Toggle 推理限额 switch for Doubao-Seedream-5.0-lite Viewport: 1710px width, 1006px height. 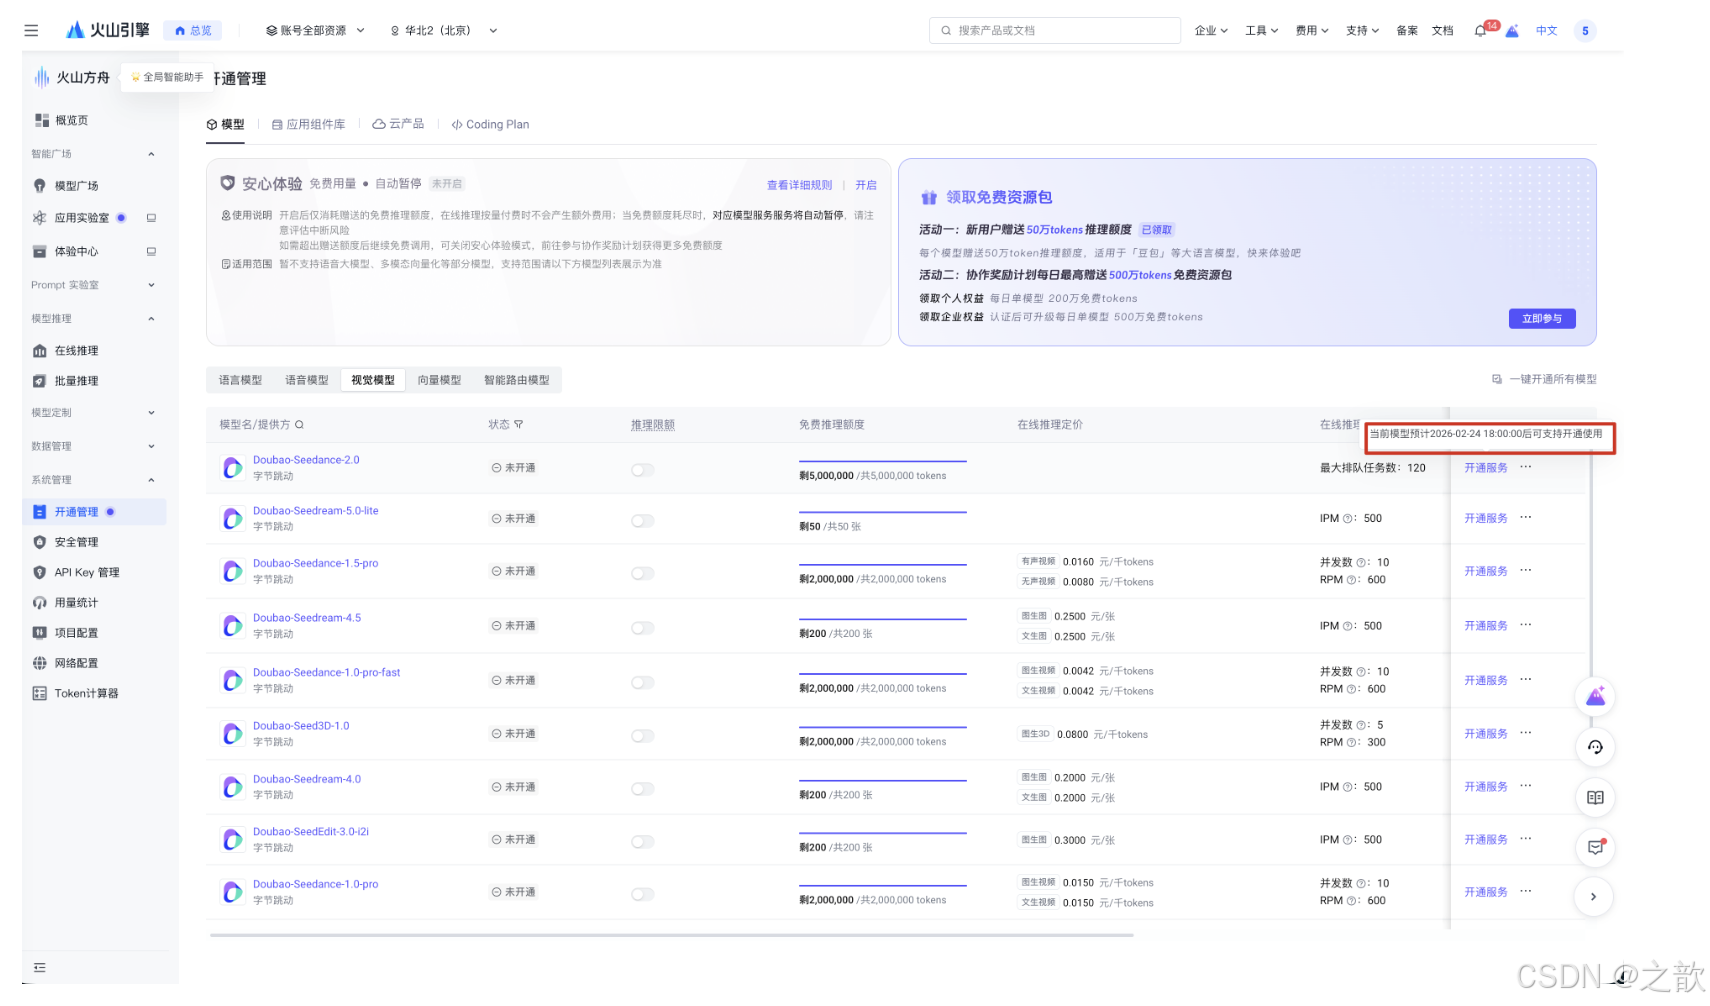click(x=643, y=521)
